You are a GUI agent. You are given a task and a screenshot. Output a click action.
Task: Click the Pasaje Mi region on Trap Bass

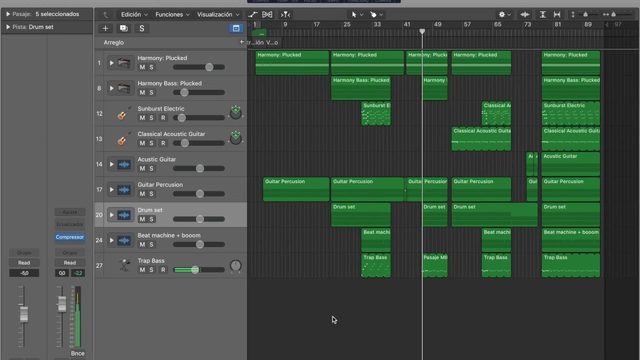point(435,265)
